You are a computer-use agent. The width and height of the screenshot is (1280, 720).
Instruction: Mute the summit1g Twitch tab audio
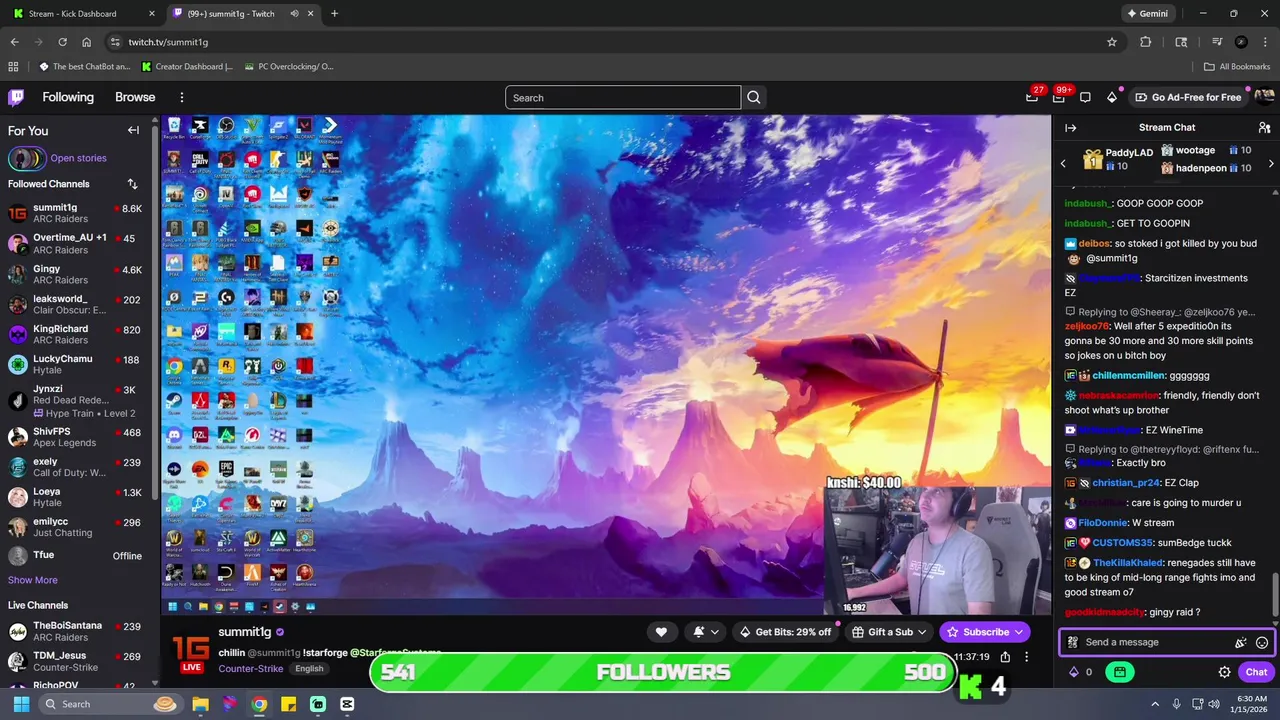point(294,14)
